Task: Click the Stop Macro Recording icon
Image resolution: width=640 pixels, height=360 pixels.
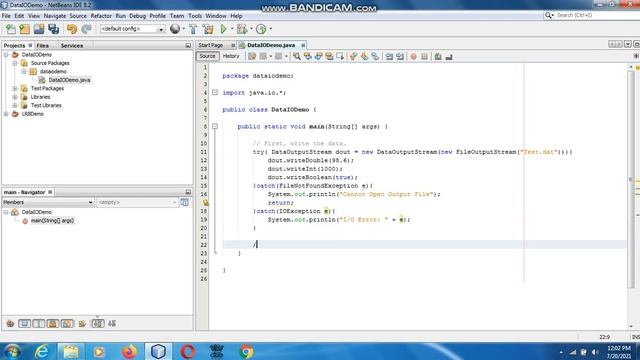Action: point(424,56)
